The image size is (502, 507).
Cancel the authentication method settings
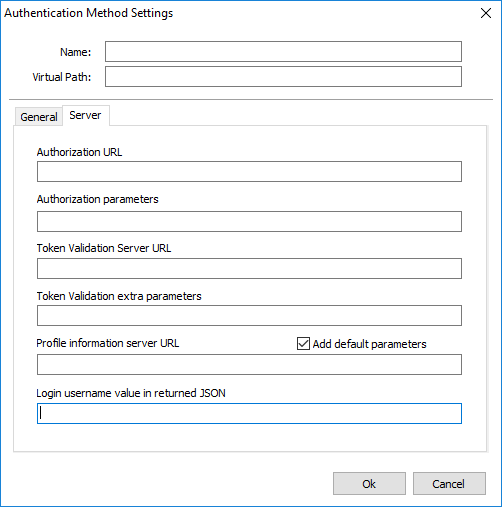click(449, 484)
